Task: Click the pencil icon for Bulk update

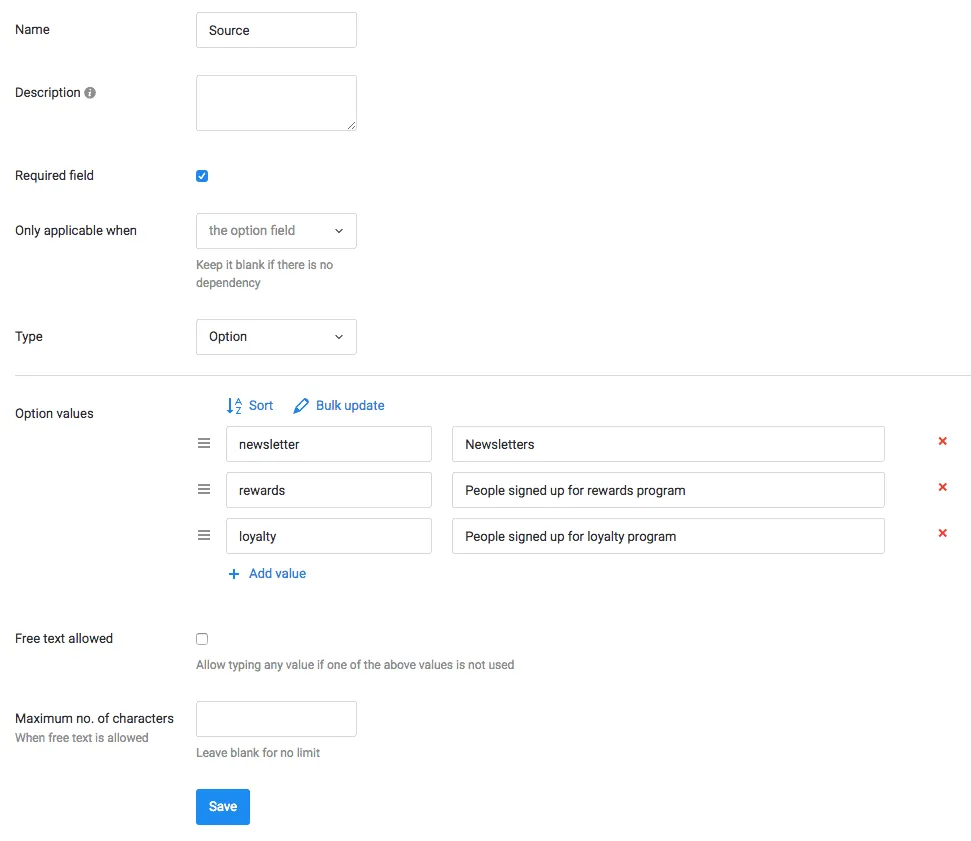Action: pyautogui.click(x=301, y=405)
